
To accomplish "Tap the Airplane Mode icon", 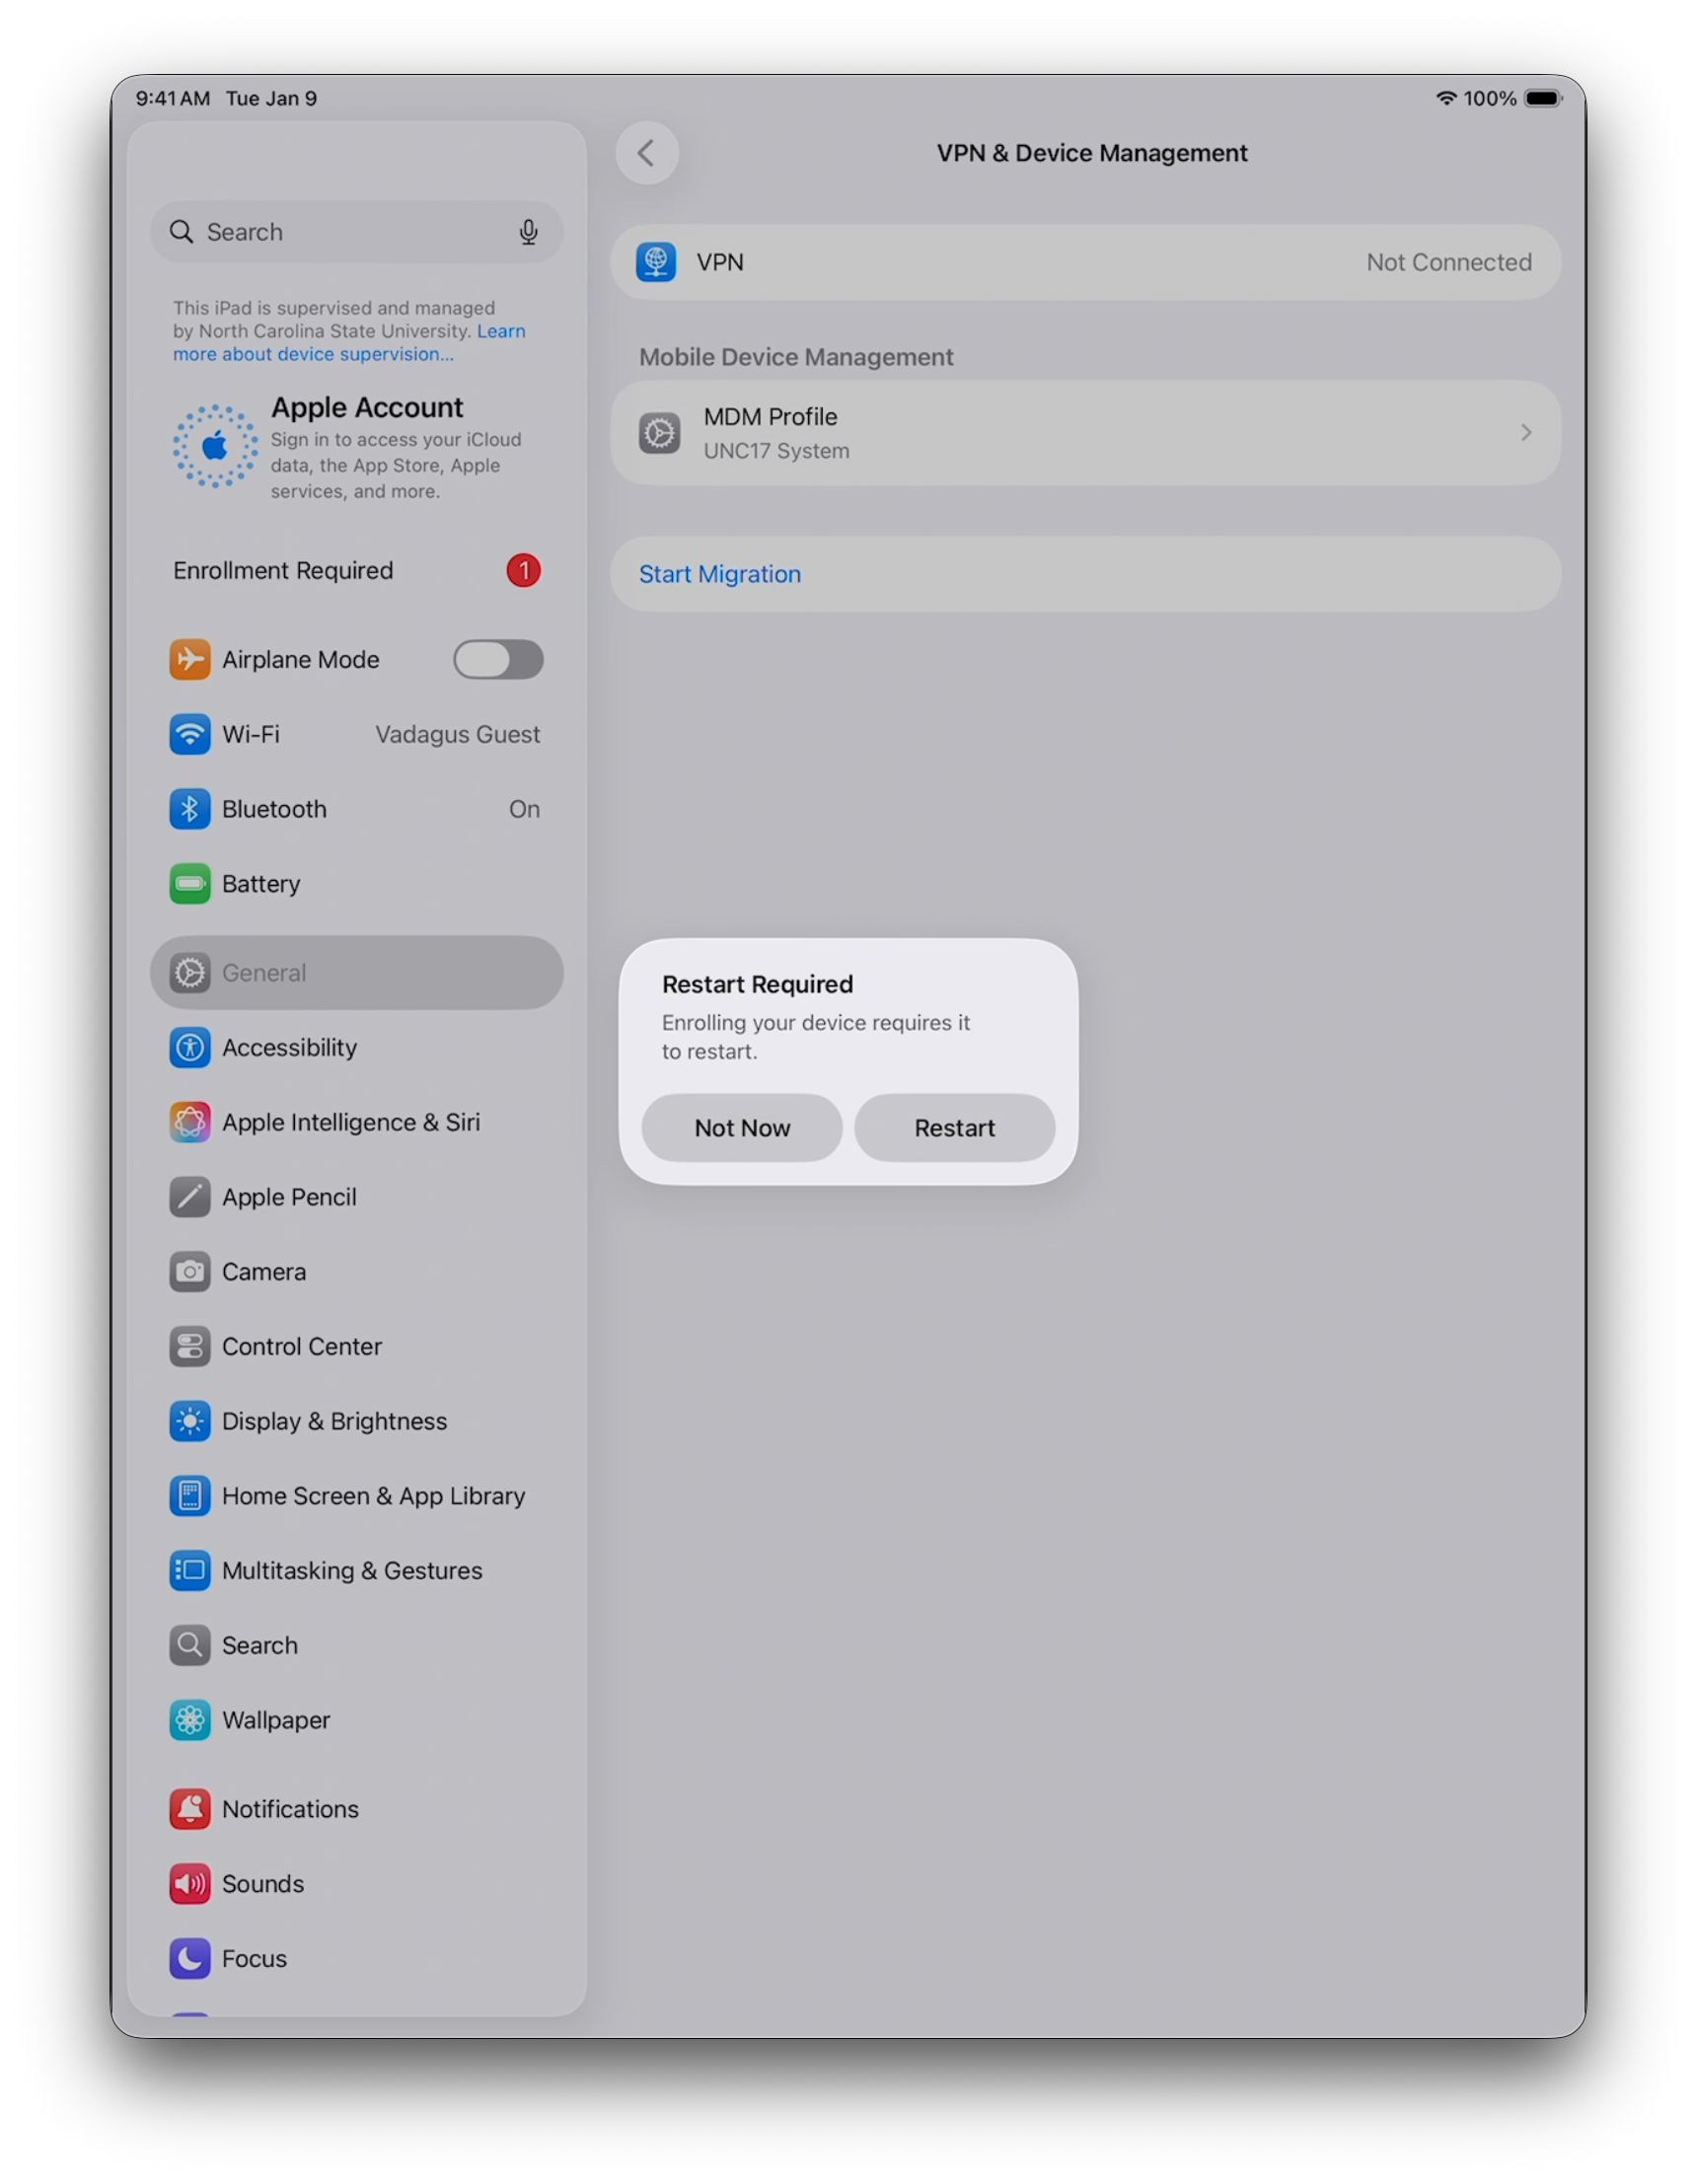I will click(x=190, y=660).
